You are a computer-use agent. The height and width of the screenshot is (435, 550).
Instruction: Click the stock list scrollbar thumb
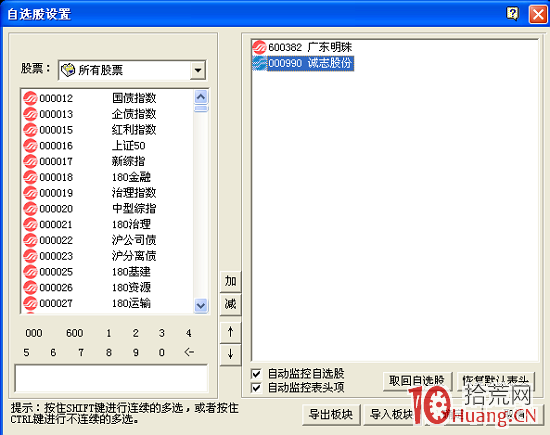click(201, 108)
